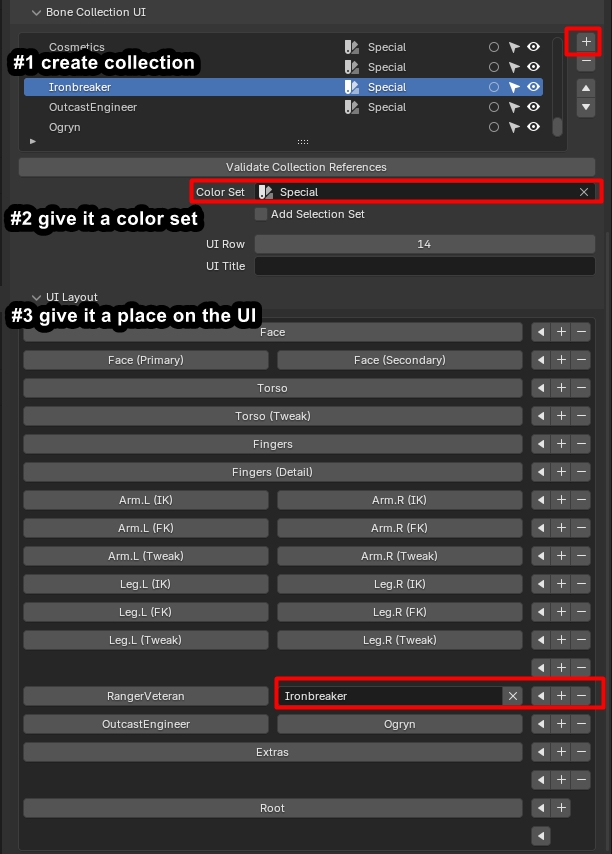
Task: Select the Ogryn collection in list
Action: click(65, 127)
